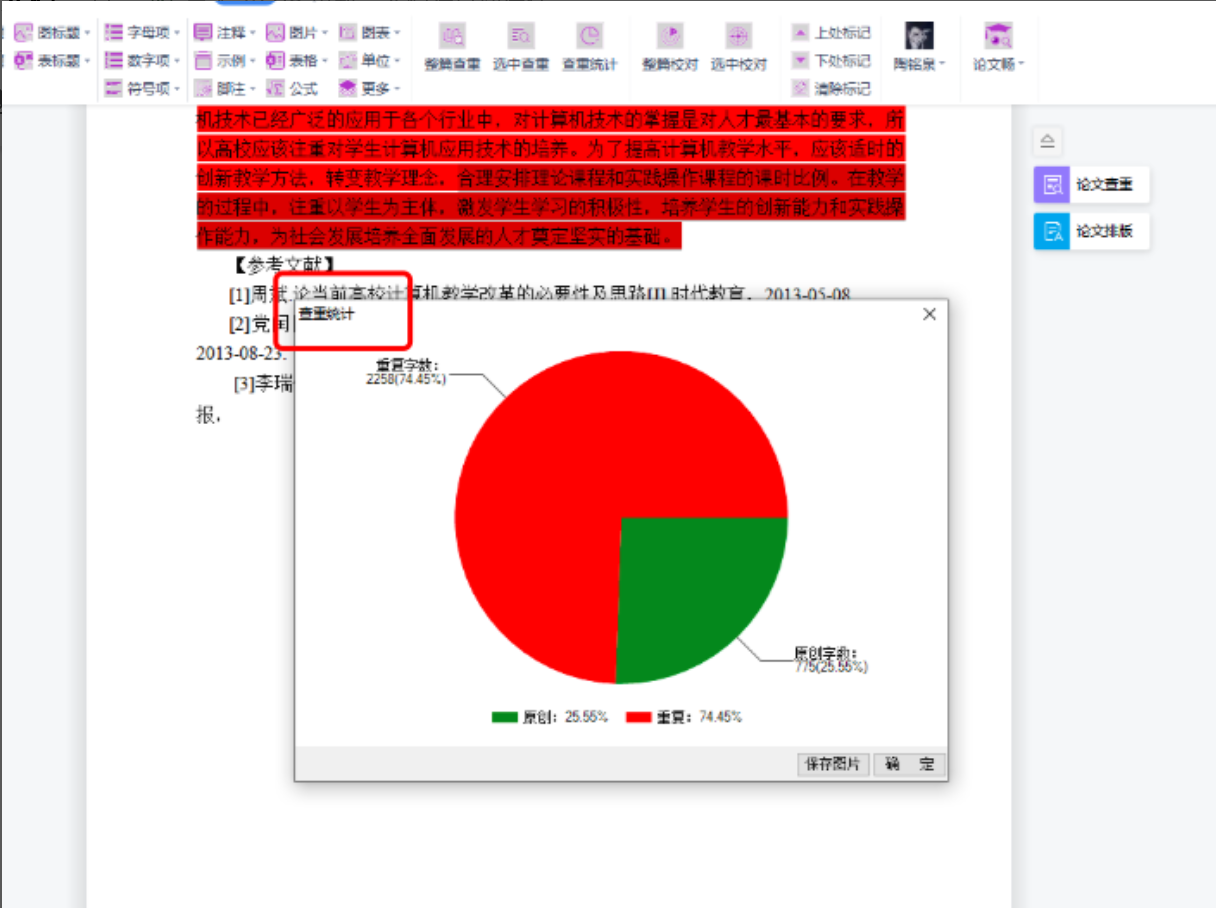Open 论文排版 in the right sidebar
Image resolution: width=1216 pixels, height=908 pixels.
[x=1091, y=232]
